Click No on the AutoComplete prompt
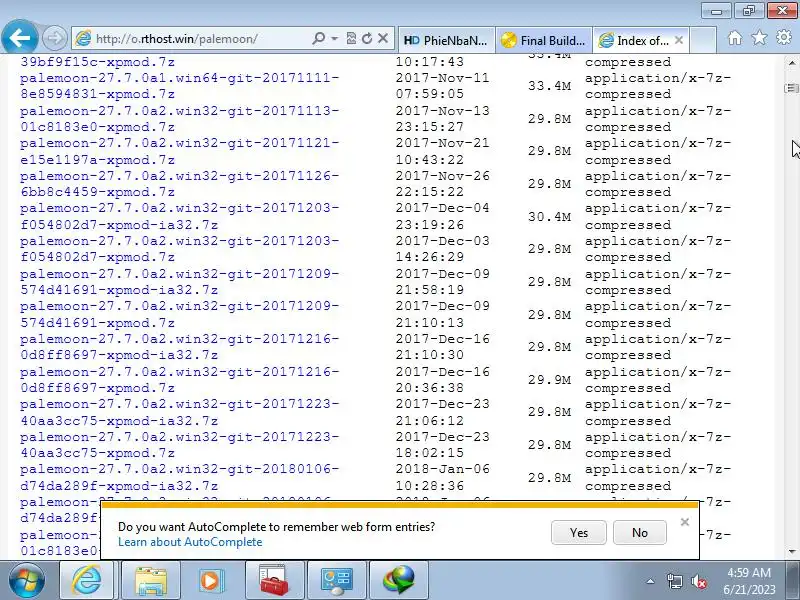Screen dimensions: 800x600 [640, 533]
